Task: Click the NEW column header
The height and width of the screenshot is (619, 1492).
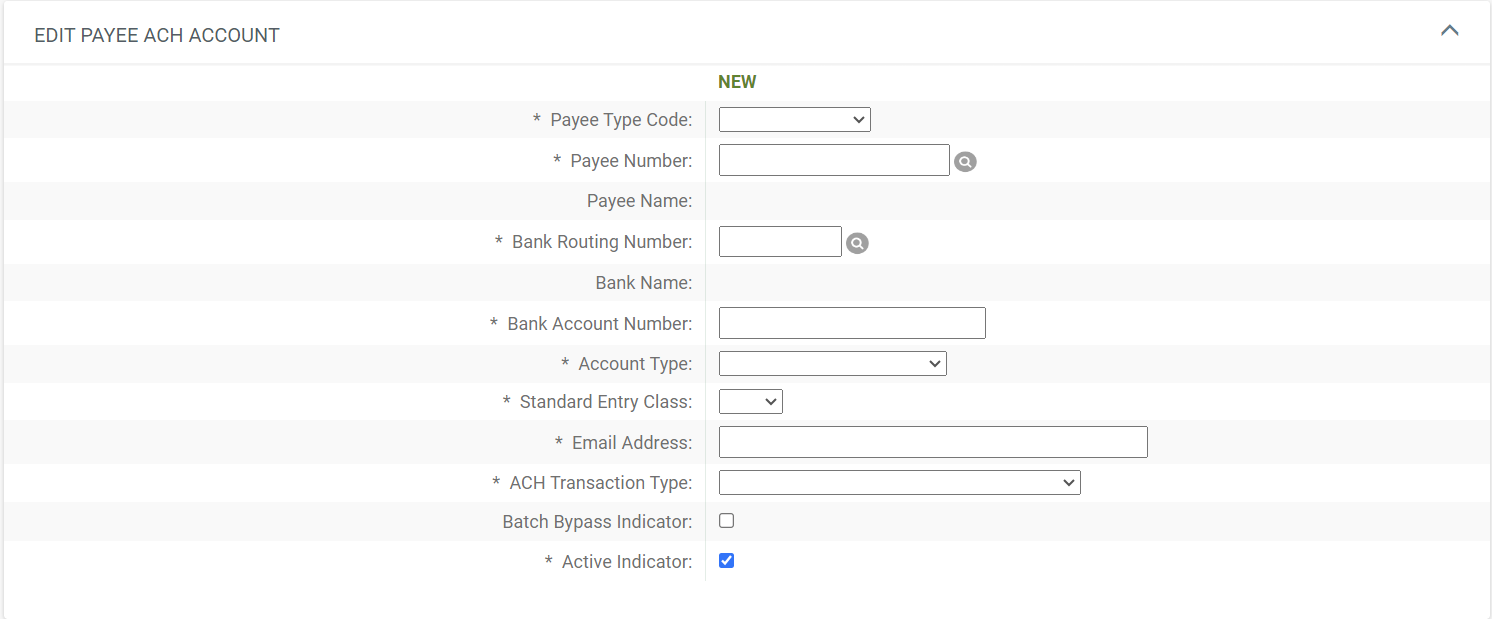Action: tap(737, 81)
